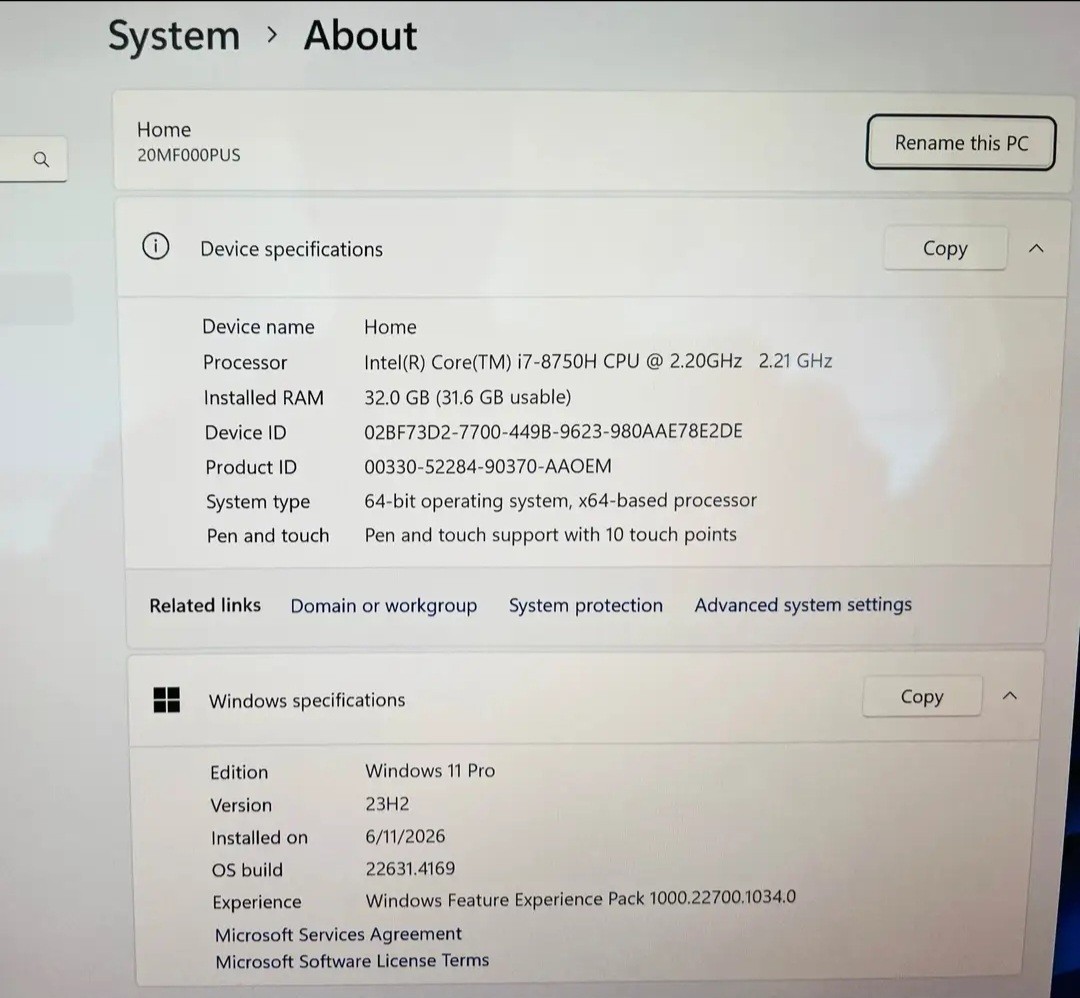
Task: Click the search magnifier icon
Action: point(41,160)
